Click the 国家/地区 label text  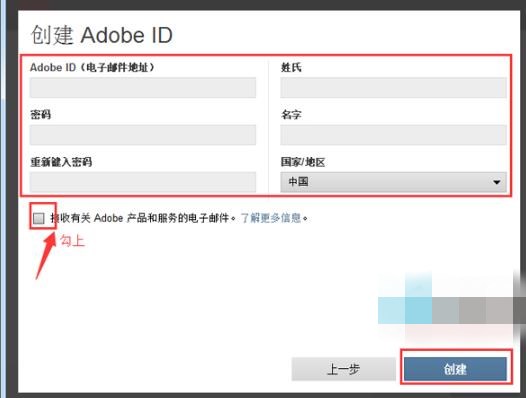click(x=303, y=162)
